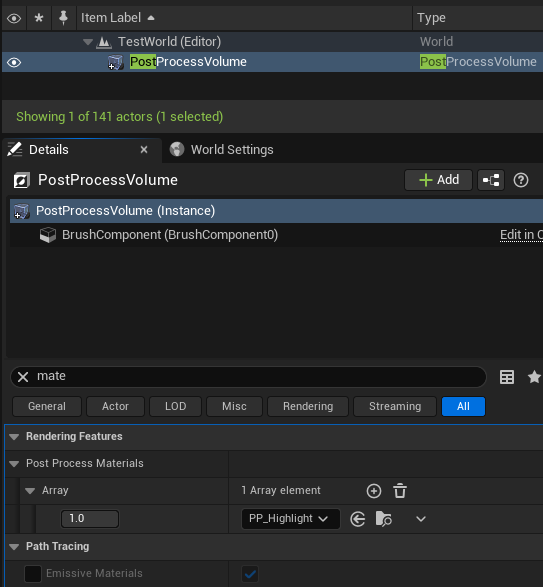Click the actor class icon beside PostProcessVolume title
Screen dimensions: 543x587
pos(21,180)
